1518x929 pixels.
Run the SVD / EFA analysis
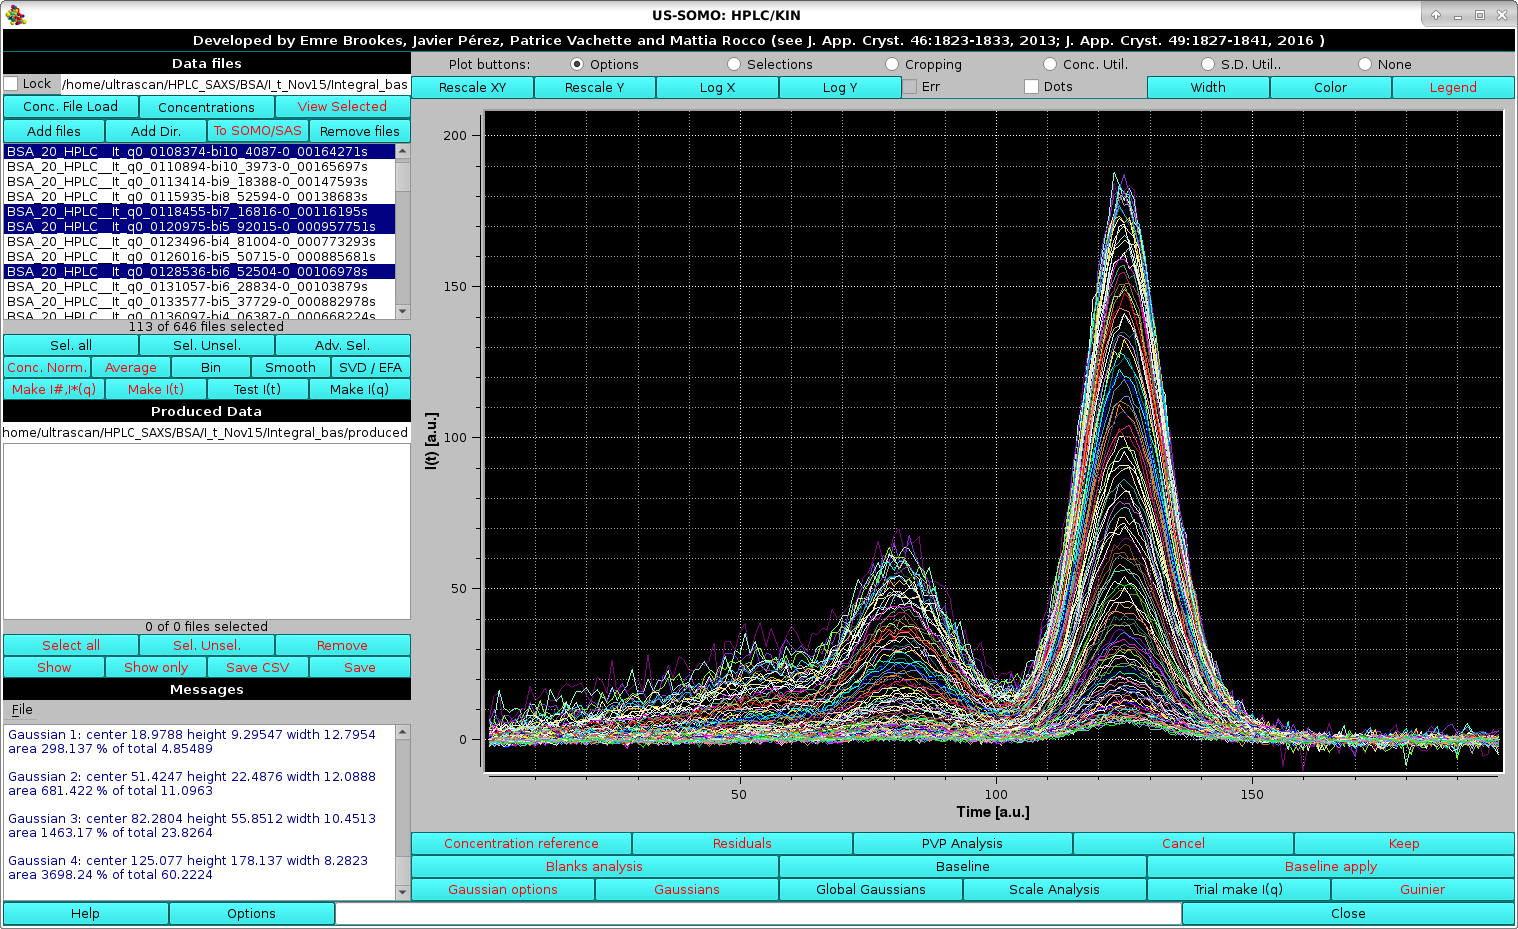(370, 367)
